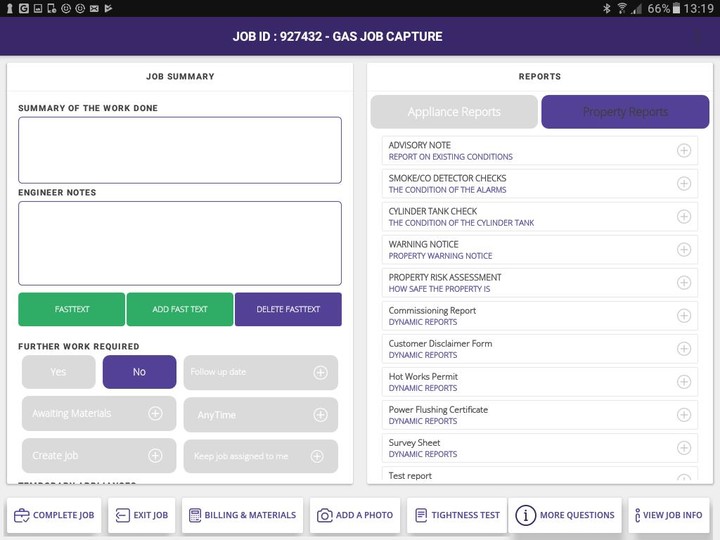Select the Customer Disclaimer Form title

coord(440,343)
